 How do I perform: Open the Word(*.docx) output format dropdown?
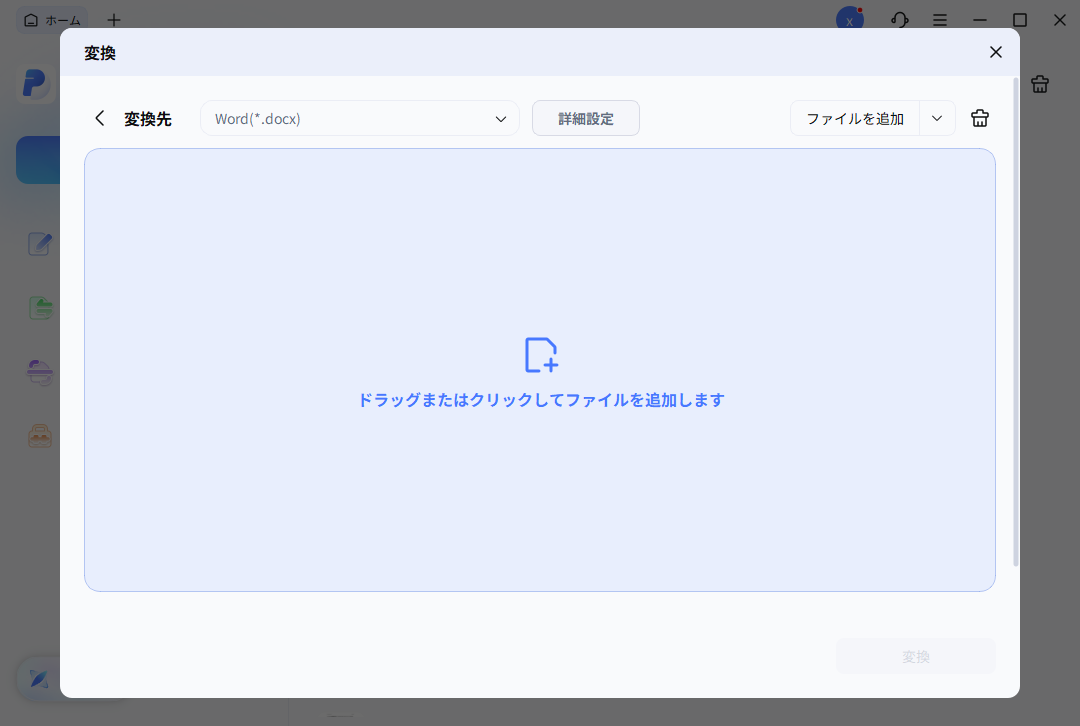(360, 117)
